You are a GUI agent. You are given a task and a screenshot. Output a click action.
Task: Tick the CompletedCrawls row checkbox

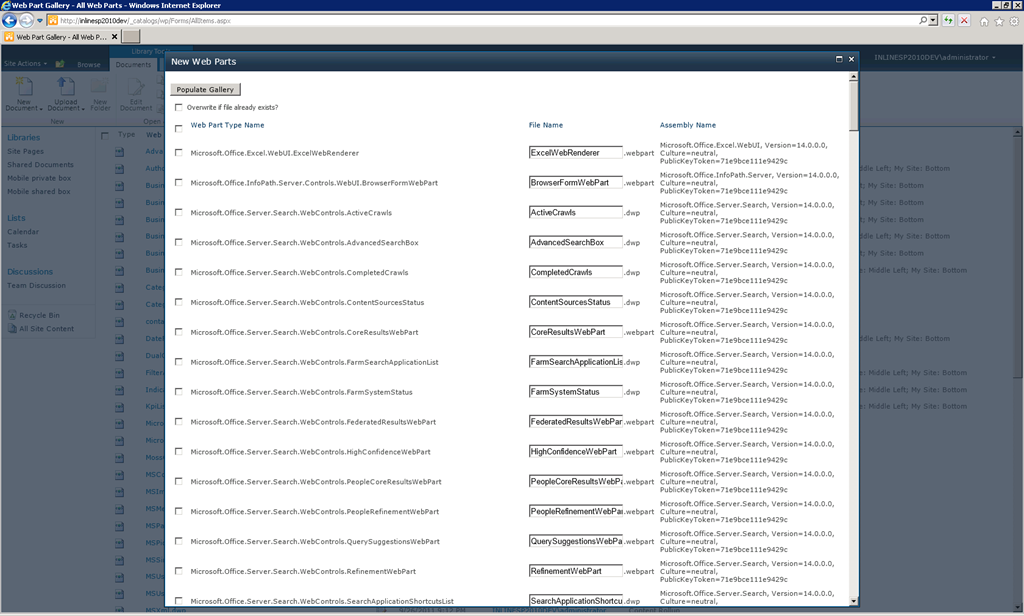178,272
